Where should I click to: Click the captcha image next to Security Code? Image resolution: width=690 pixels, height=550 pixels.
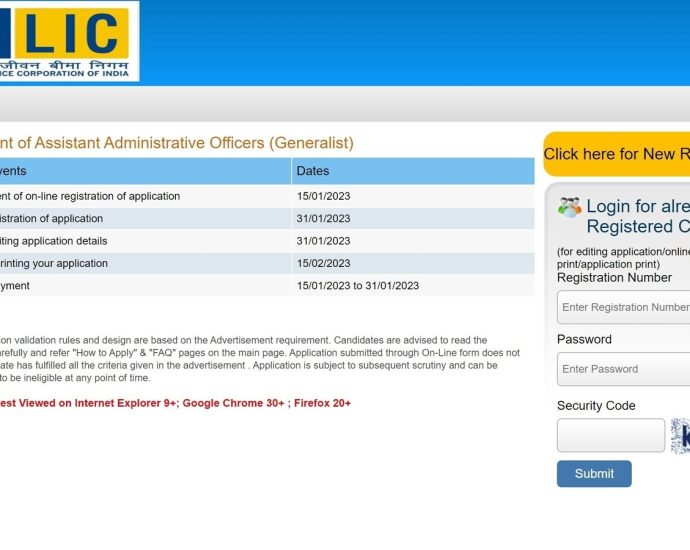tap(680, 435)
